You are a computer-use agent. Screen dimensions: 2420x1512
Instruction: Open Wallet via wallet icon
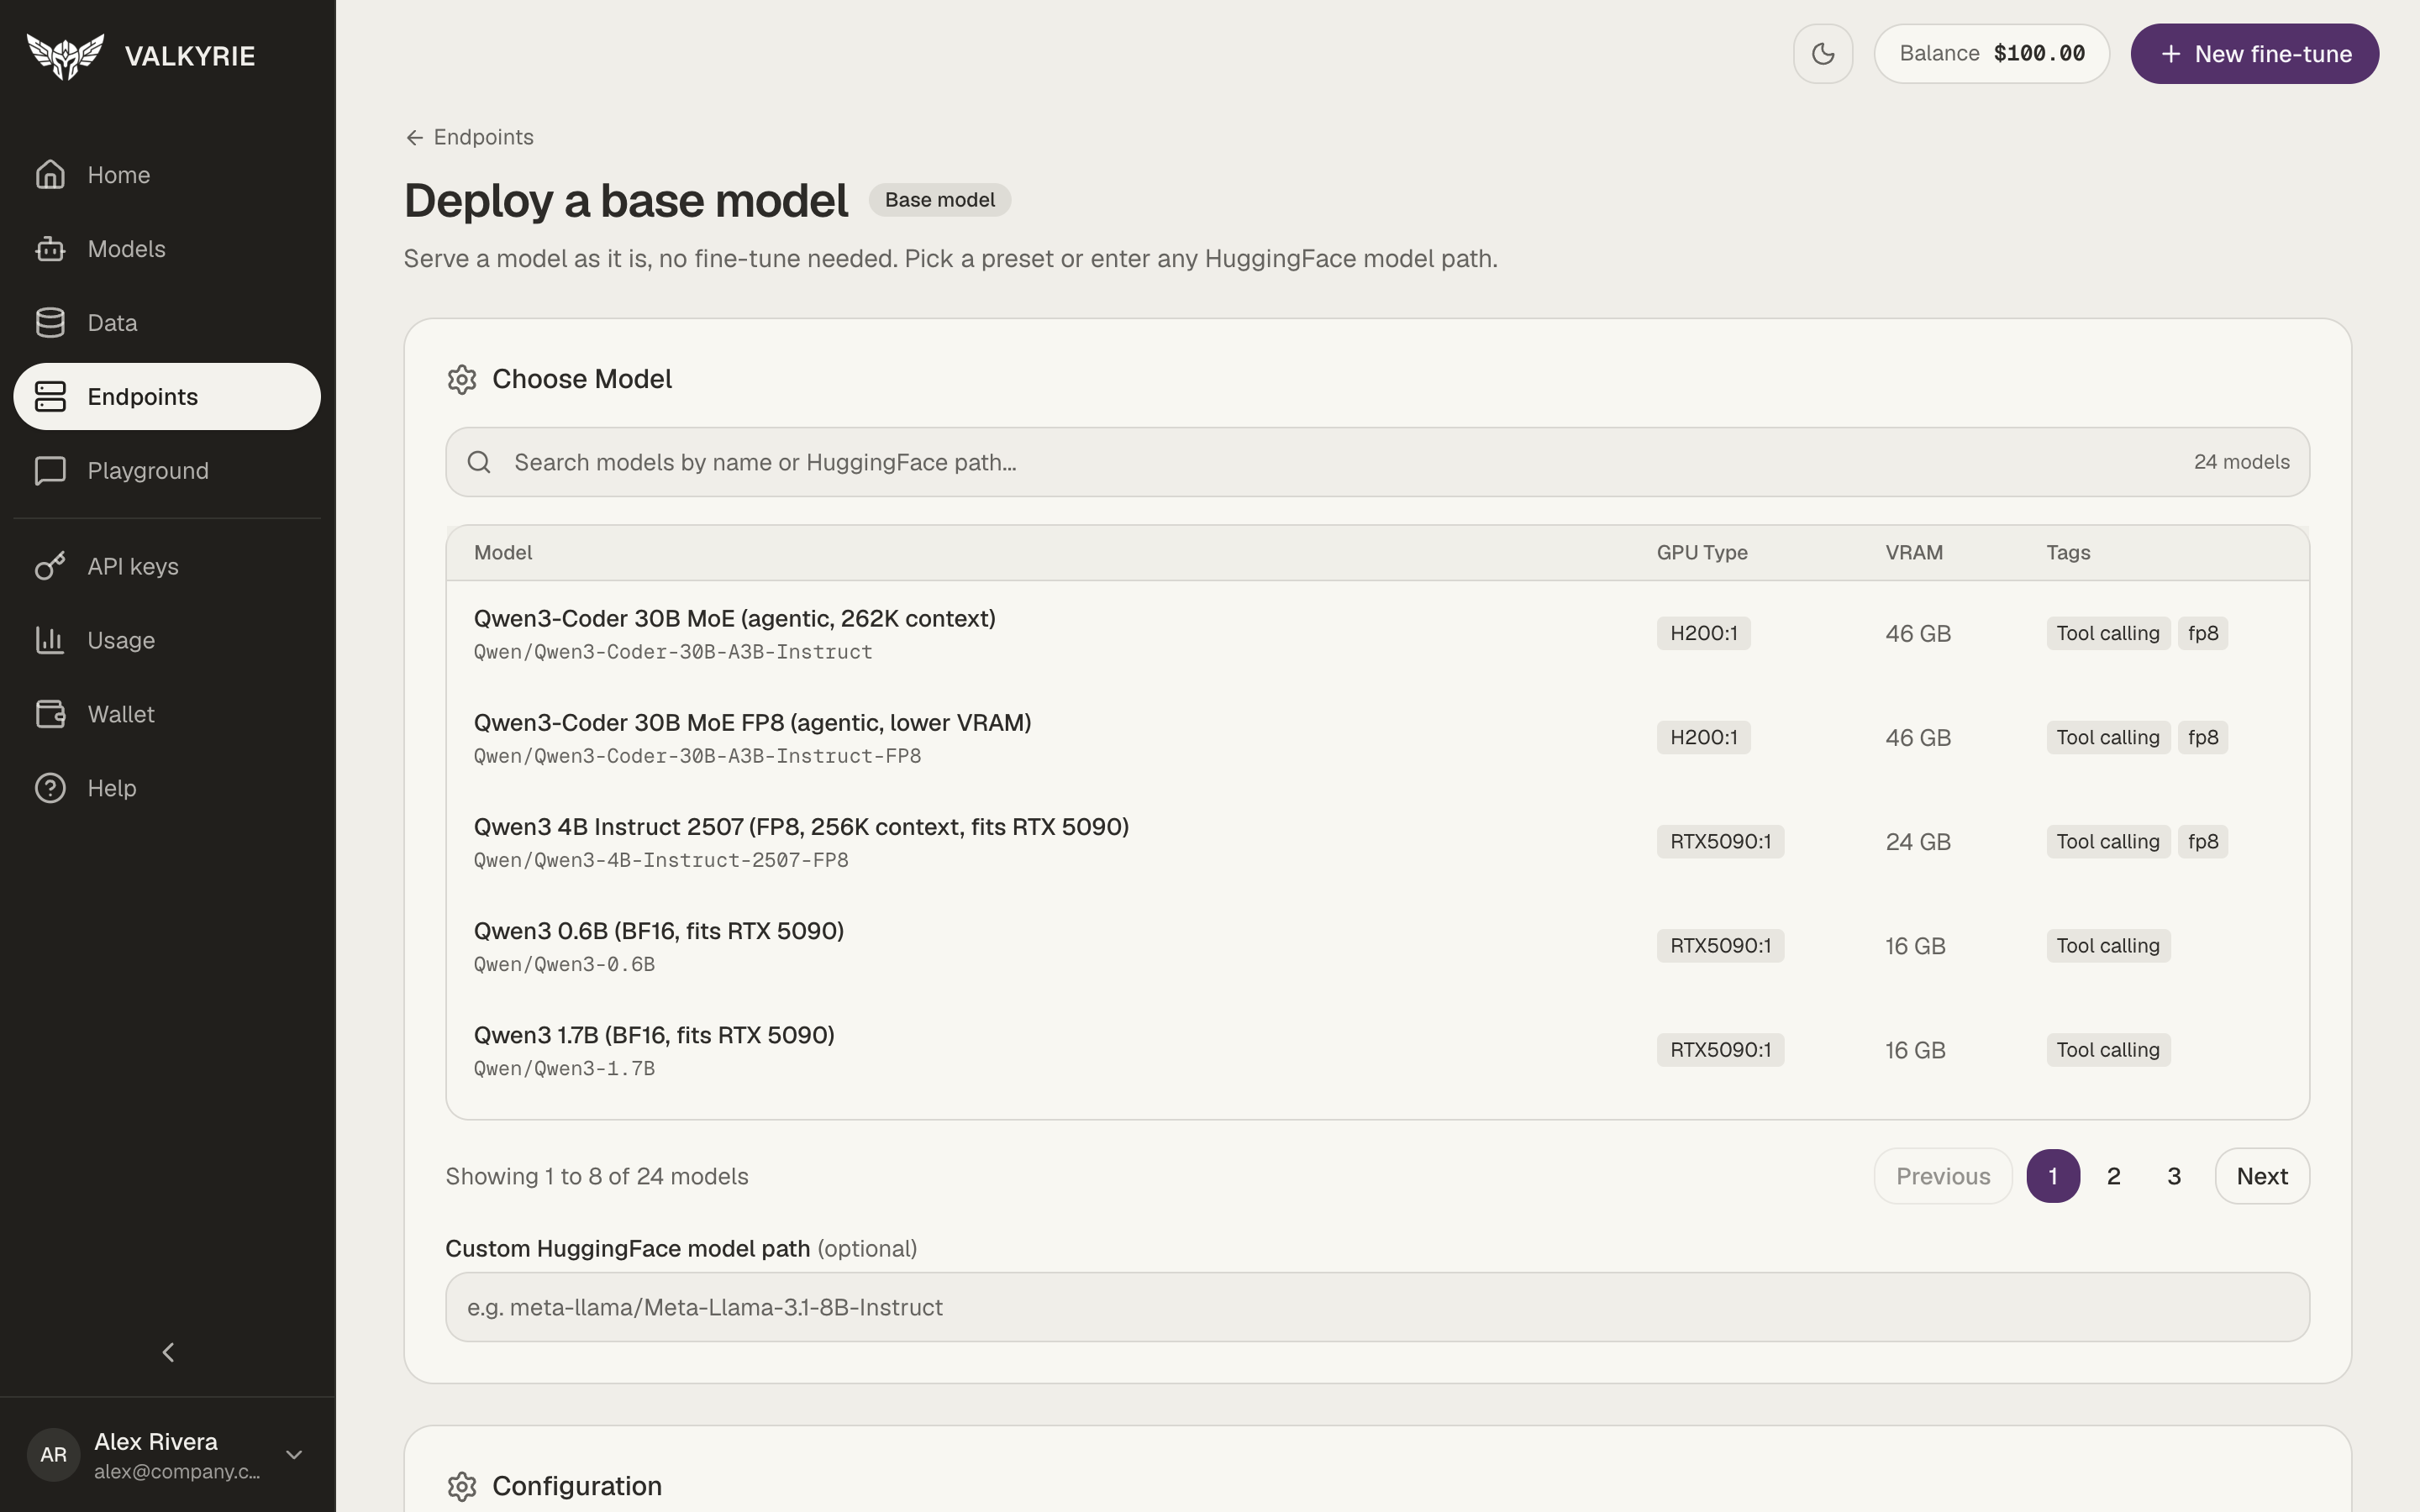coord(50,715)
